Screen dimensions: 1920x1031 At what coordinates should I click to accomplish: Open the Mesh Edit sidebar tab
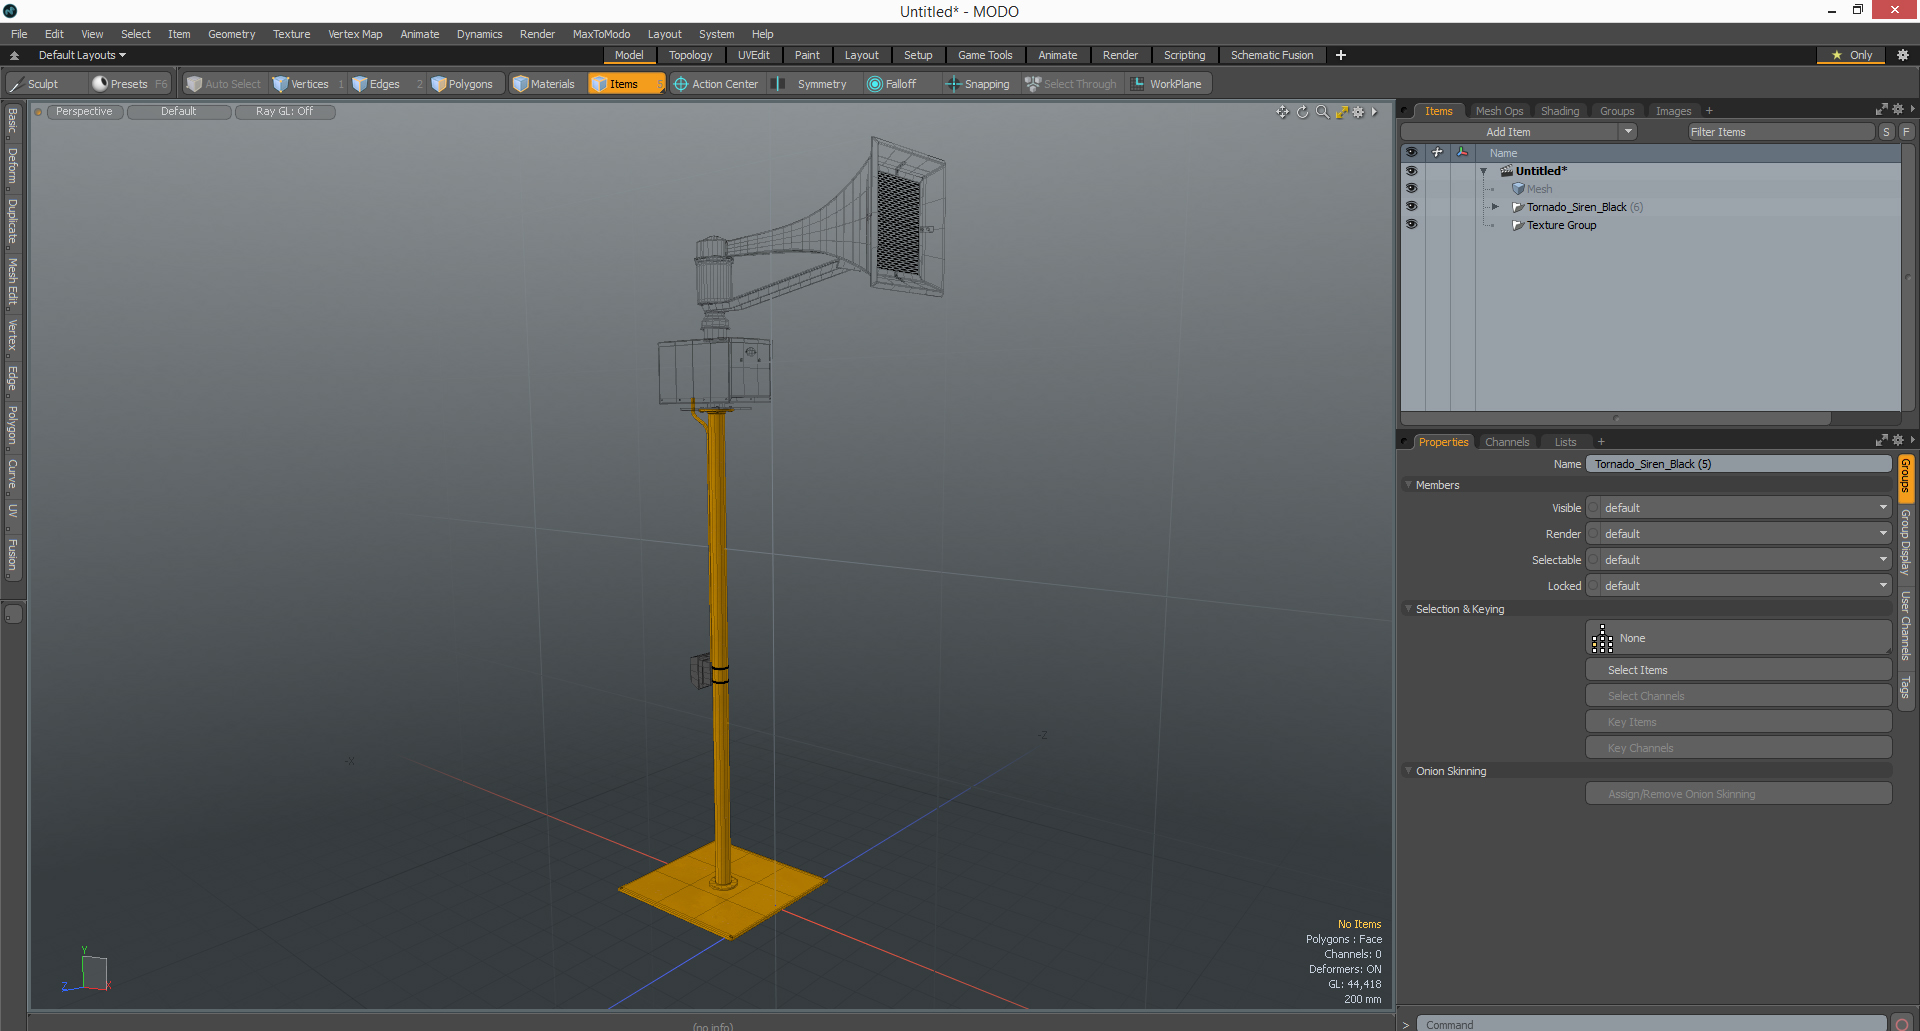(13, 282)
